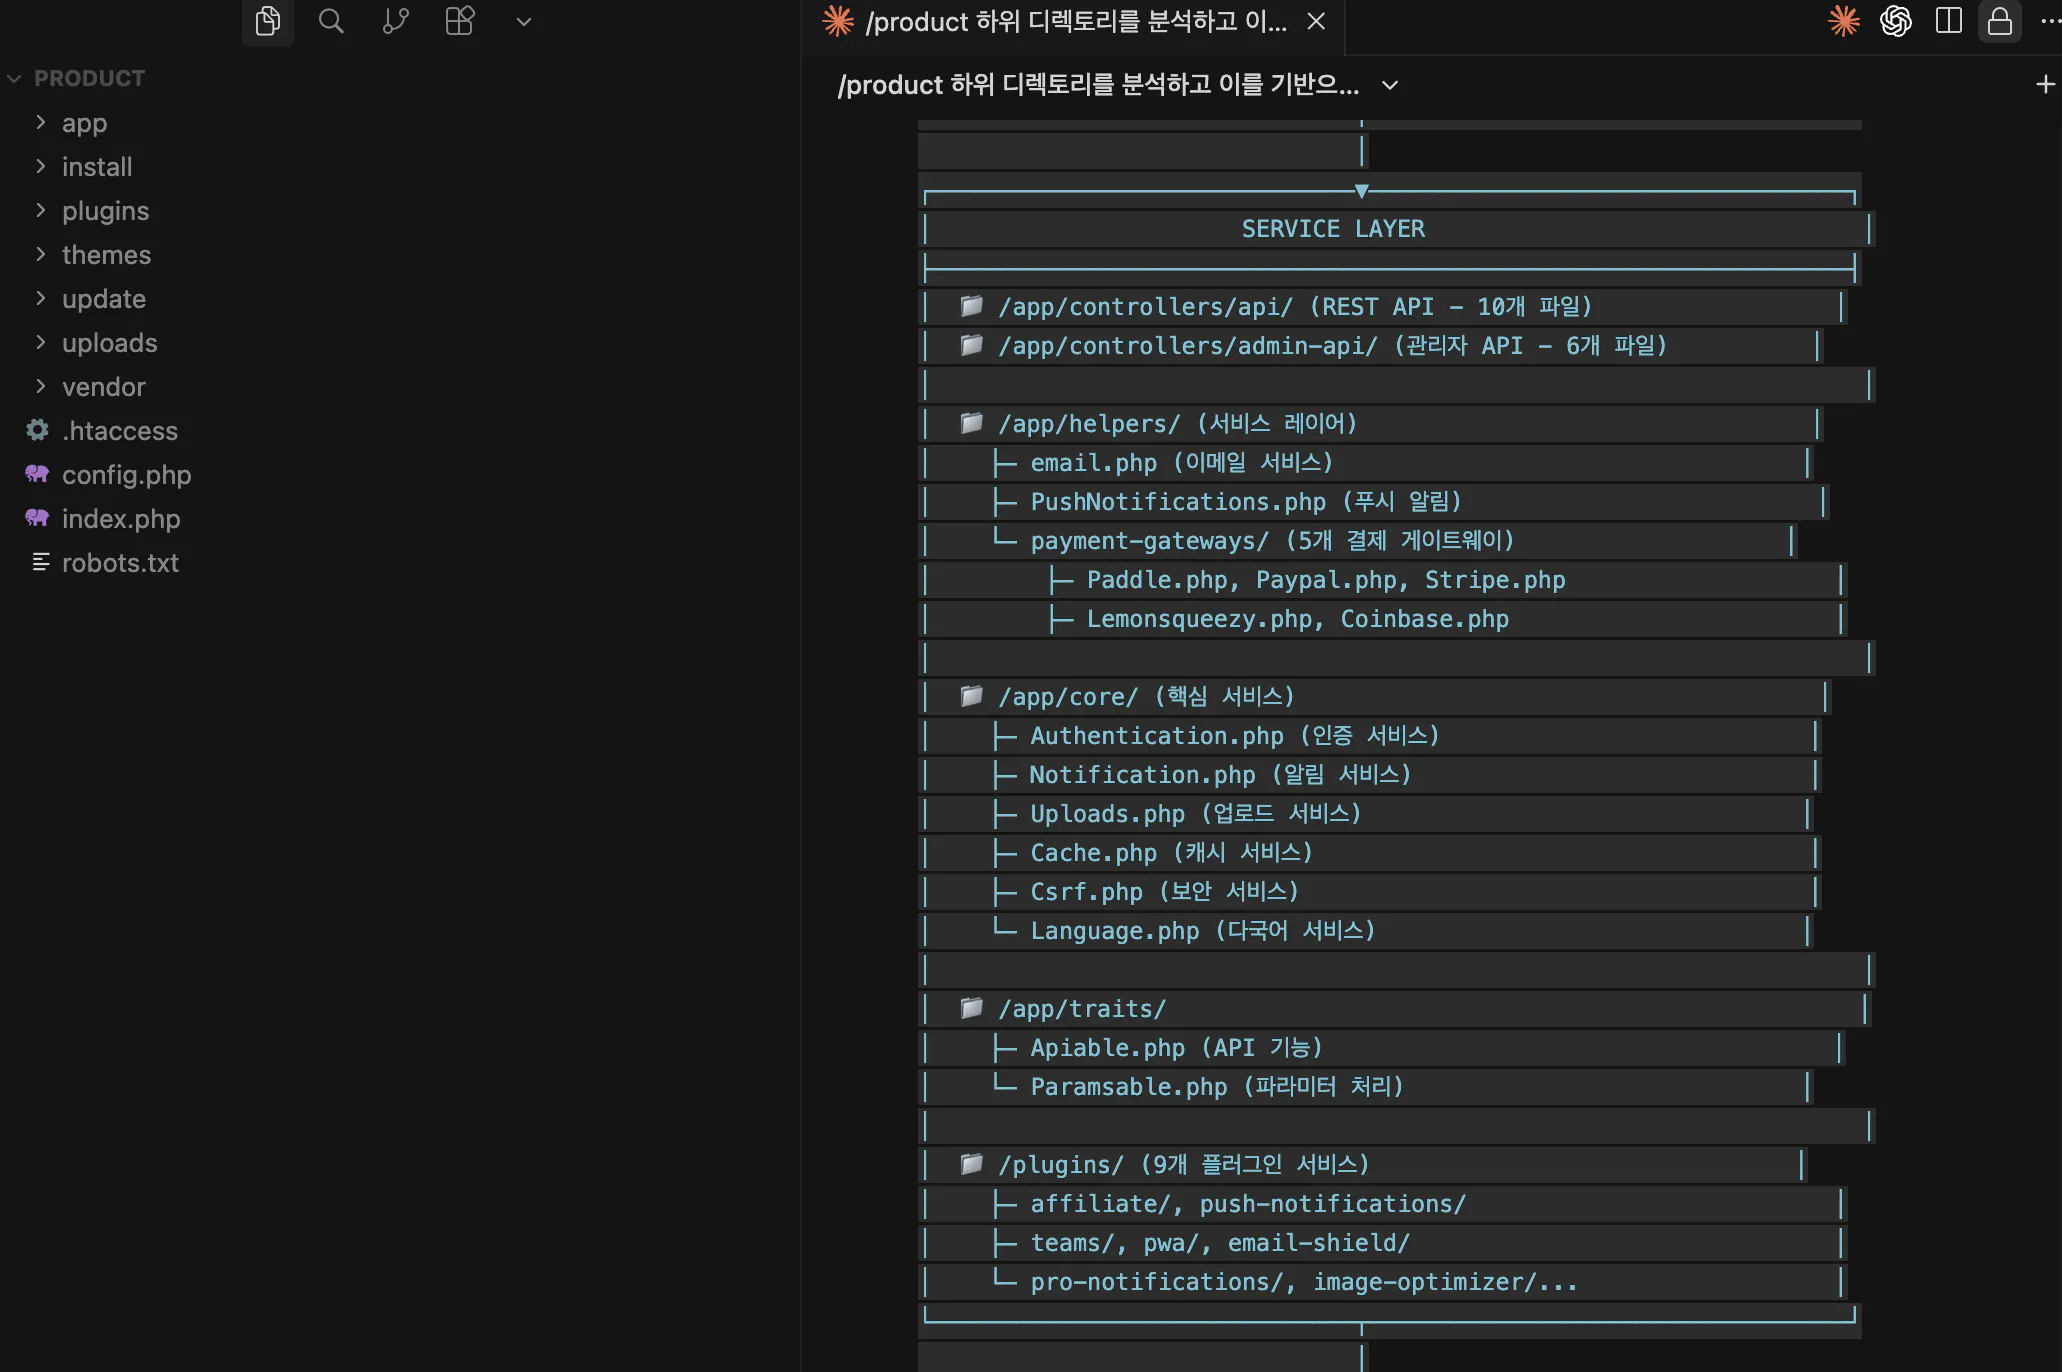Show additional activity bar views chevron
Screen dimensions: 2062x1372
tap(523, 21)
